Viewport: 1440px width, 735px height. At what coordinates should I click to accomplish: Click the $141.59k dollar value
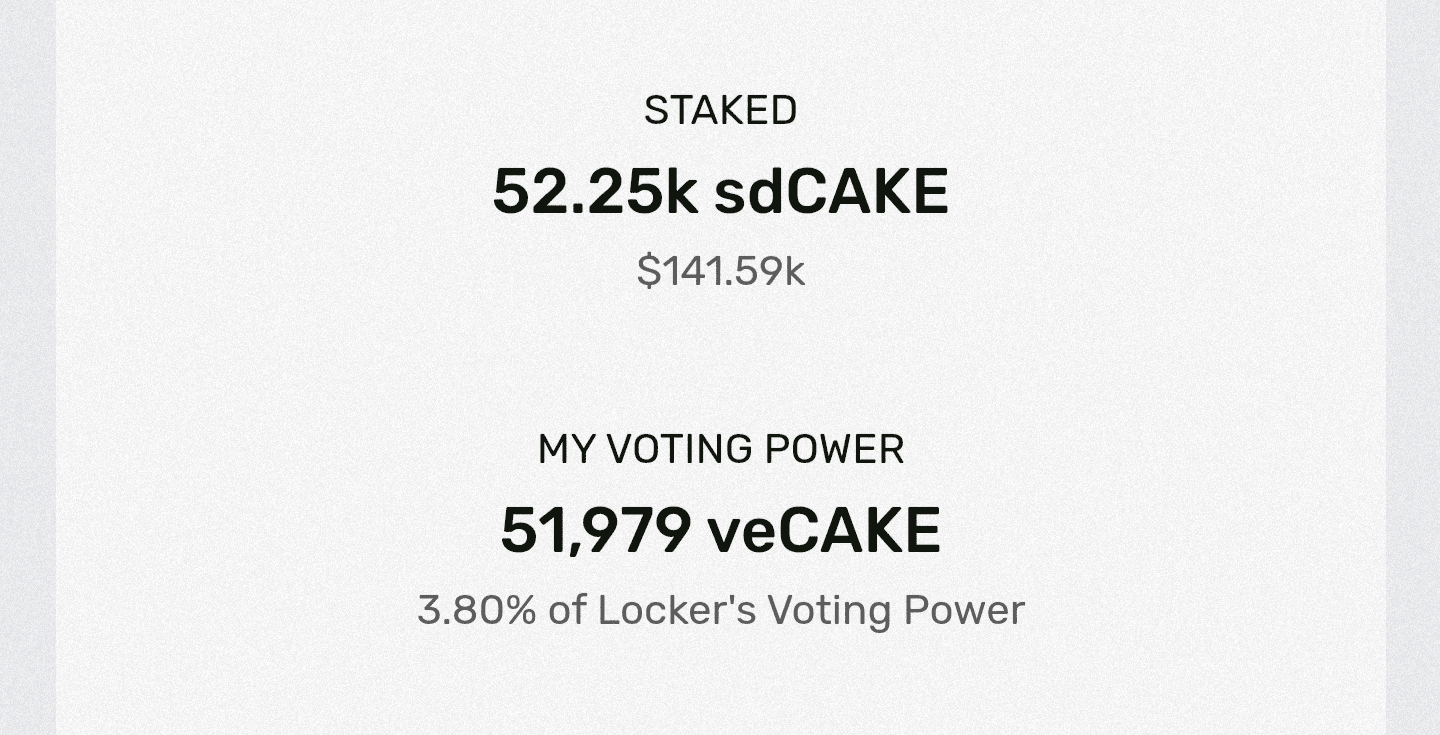point(720,271)
